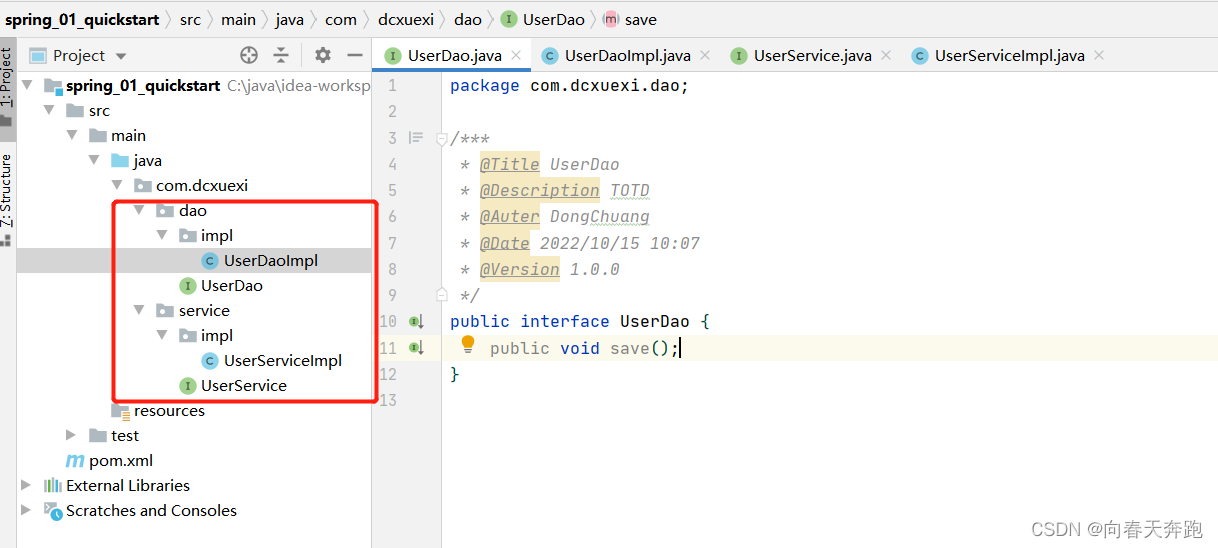Expand the test folder arrow
Image resolution: width=1218 pixels, height=548 pixels.
[x=71, y=436]
